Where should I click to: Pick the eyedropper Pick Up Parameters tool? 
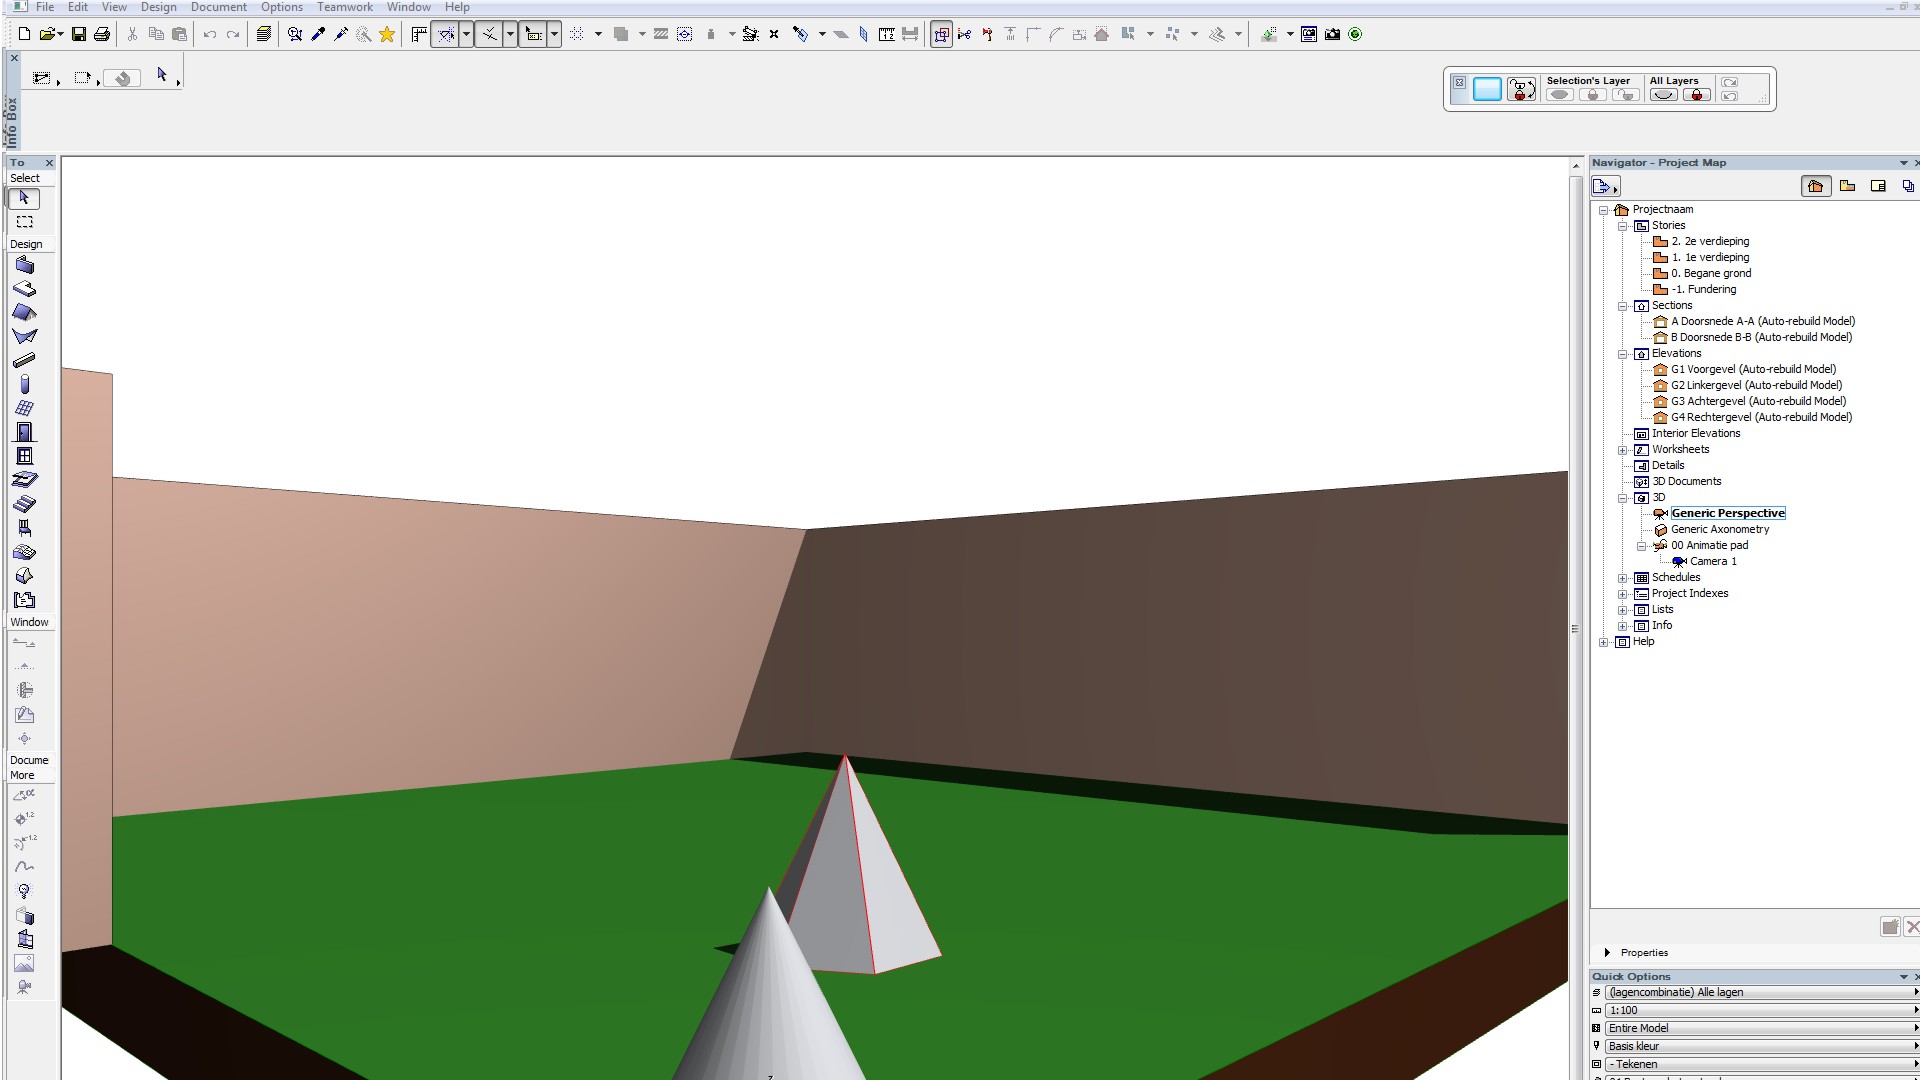[318, 34]
